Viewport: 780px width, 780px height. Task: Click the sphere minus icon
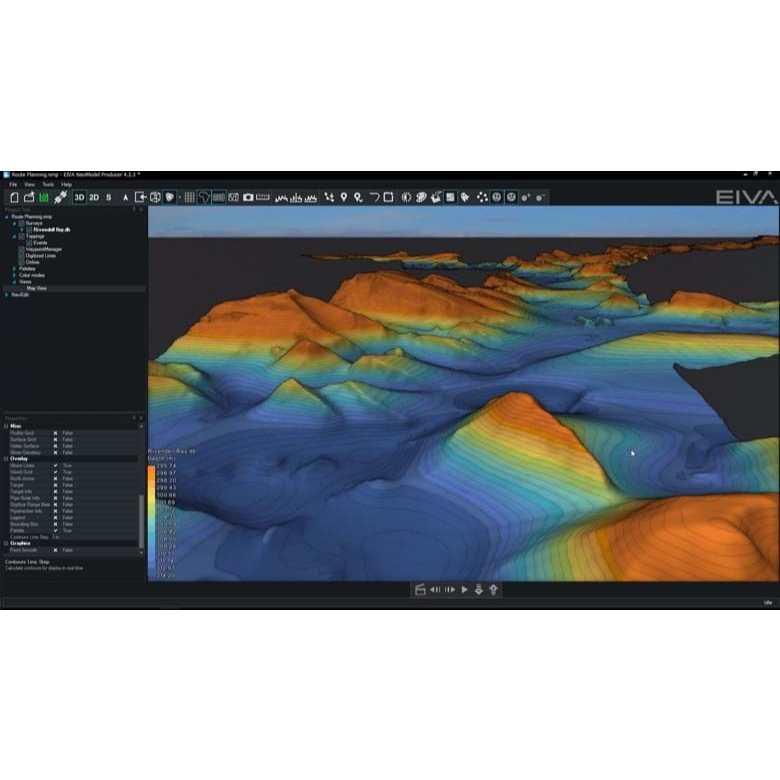(541, 198)
